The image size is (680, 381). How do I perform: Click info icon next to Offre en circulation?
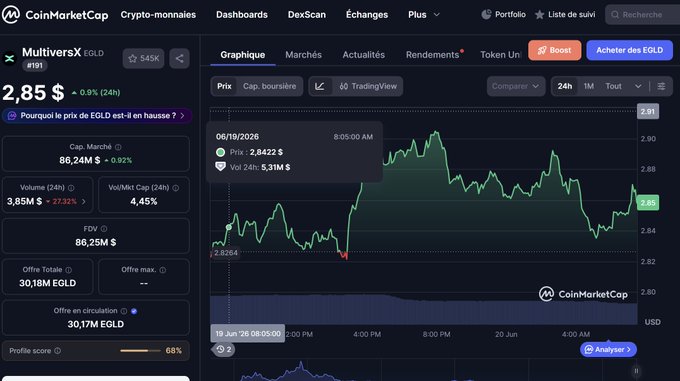pos(124,311)
